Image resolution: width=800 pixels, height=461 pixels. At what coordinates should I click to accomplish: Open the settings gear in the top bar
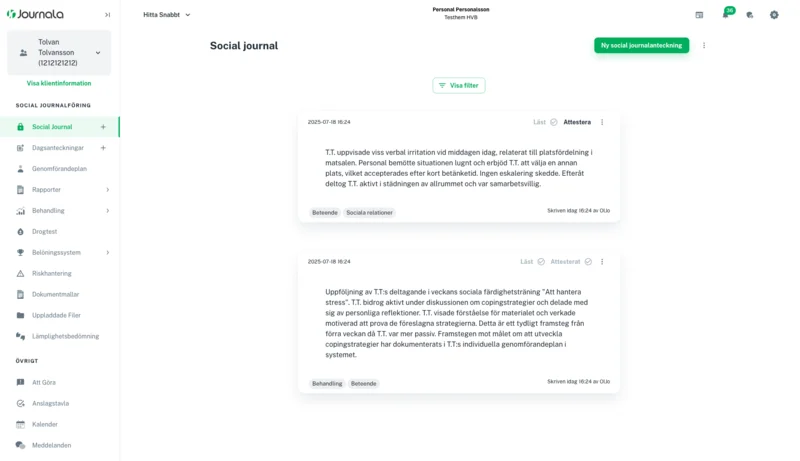[x=774, y=15]
